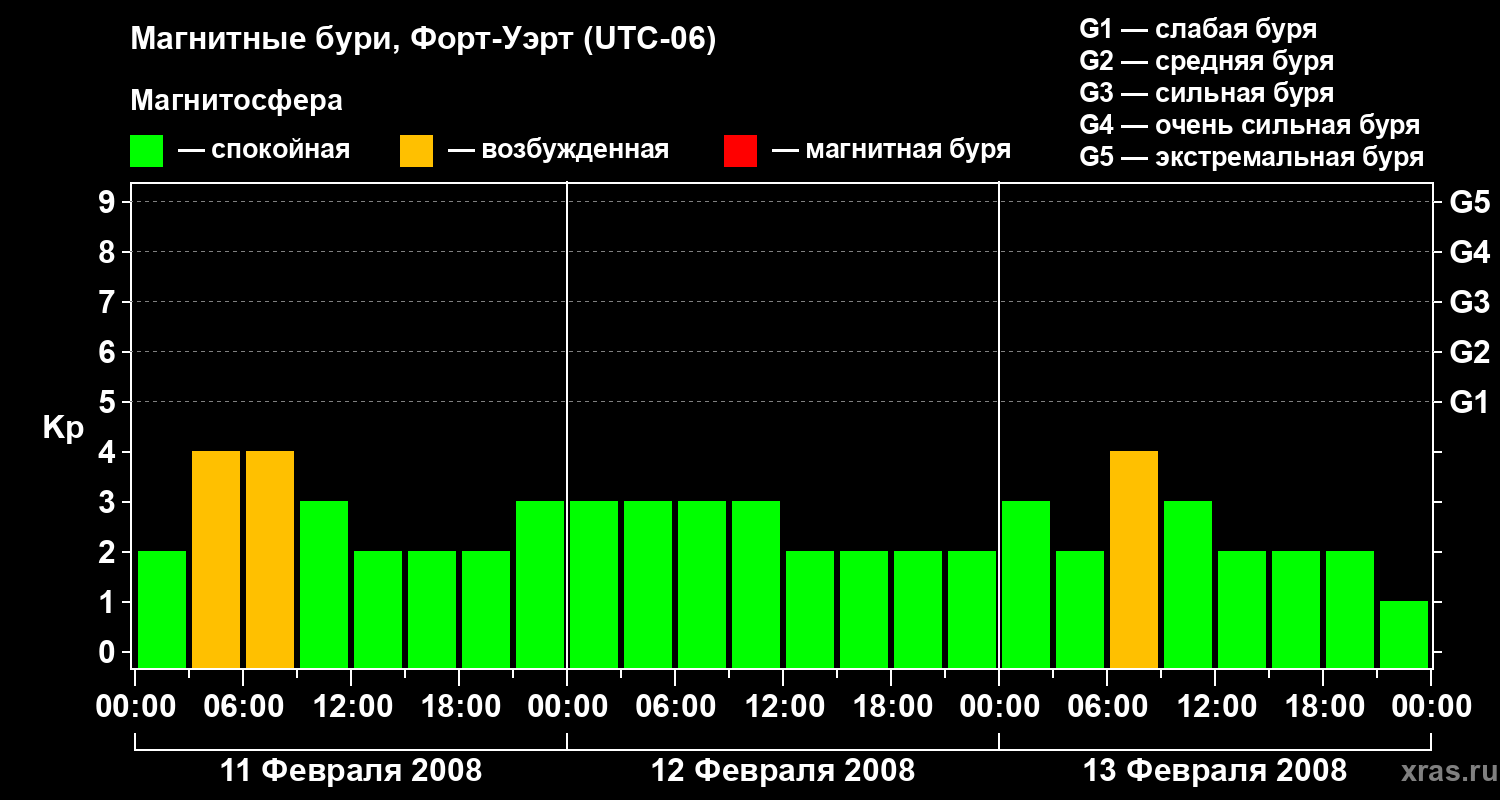Viewport: 1500px width, 800px height.
Task: Select the chart title 'Магнитные бури, Форт-Уэрт (UTC-06)'
Action: (x=424, y=40)
